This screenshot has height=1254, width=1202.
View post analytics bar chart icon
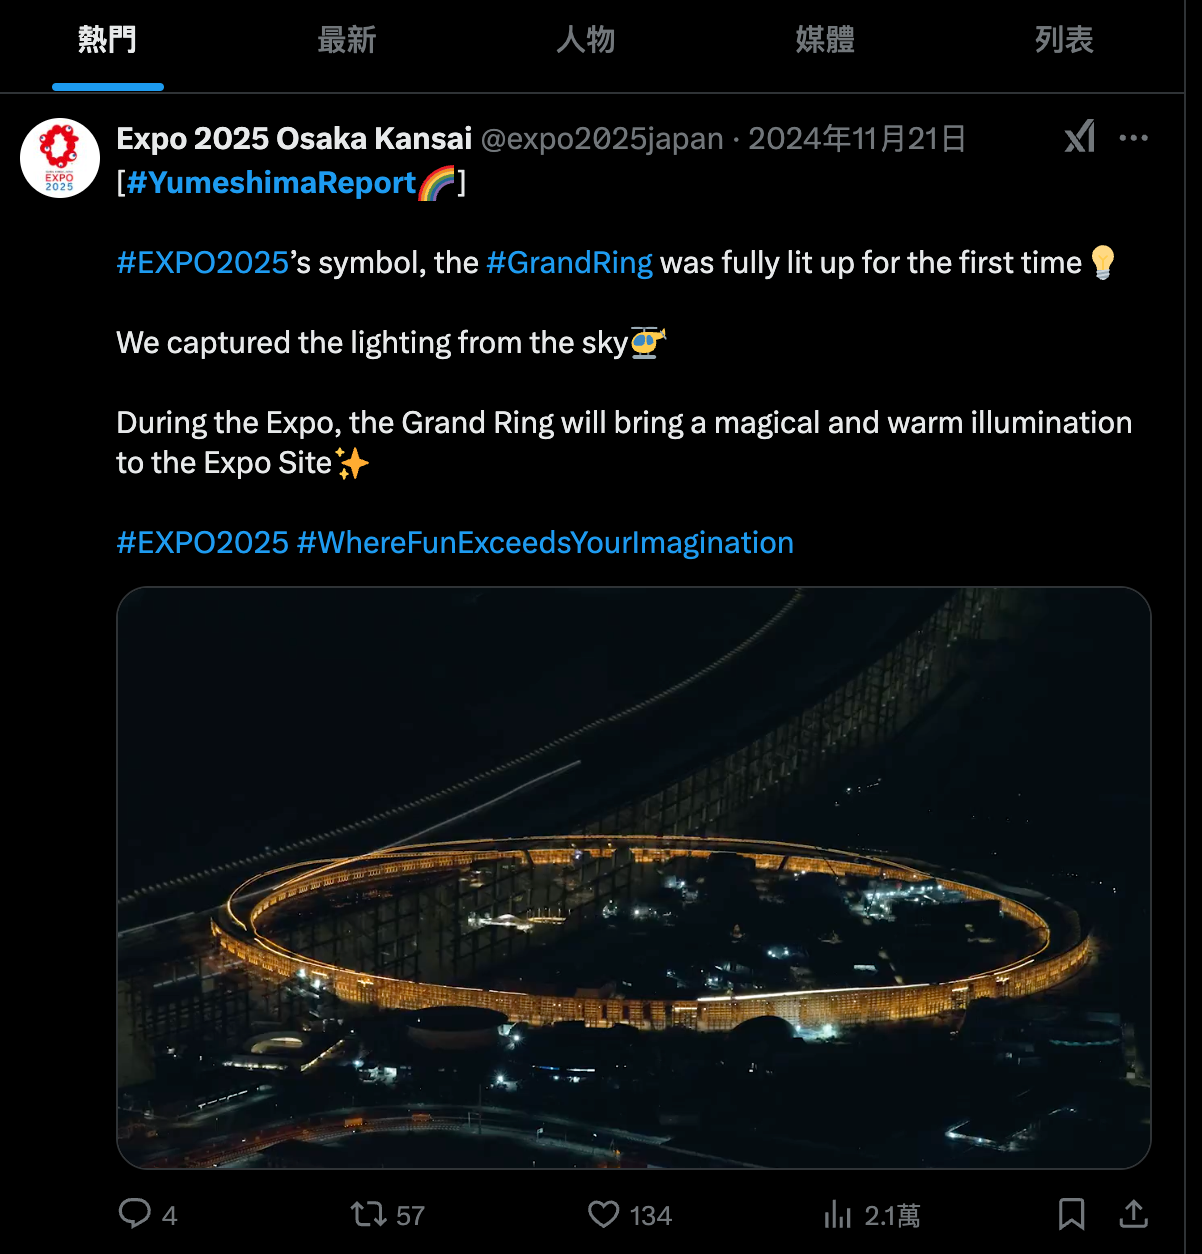click(x=837, y=1214)
